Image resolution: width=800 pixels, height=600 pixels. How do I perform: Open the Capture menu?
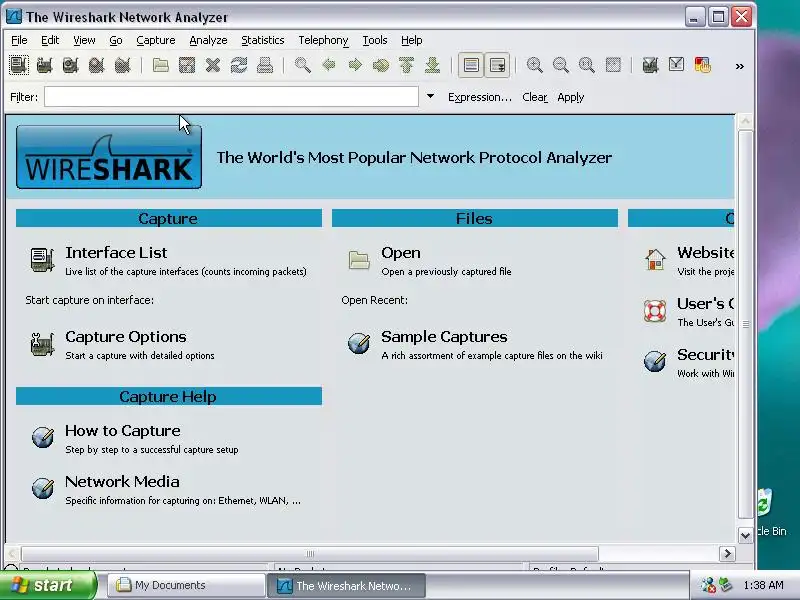[x=156, y=40]
